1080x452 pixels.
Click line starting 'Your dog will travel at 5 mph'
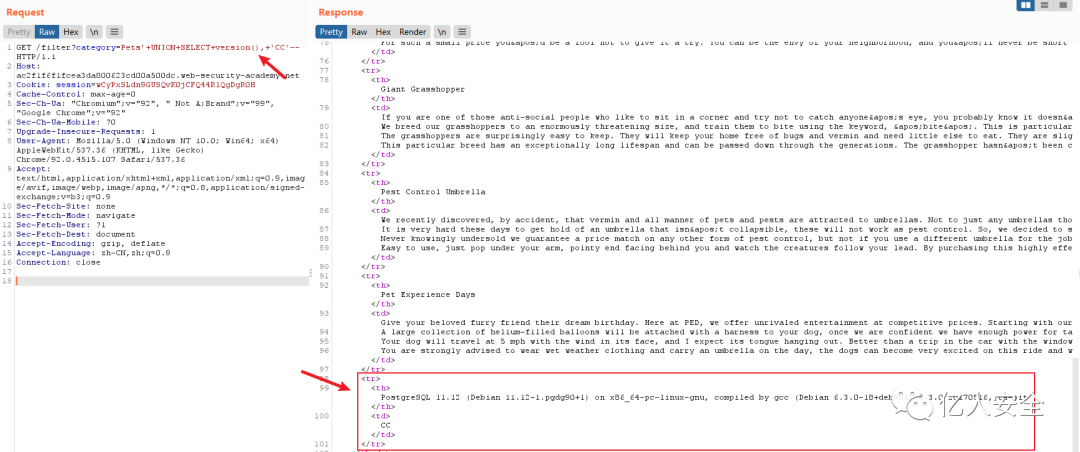pos(727,341)
